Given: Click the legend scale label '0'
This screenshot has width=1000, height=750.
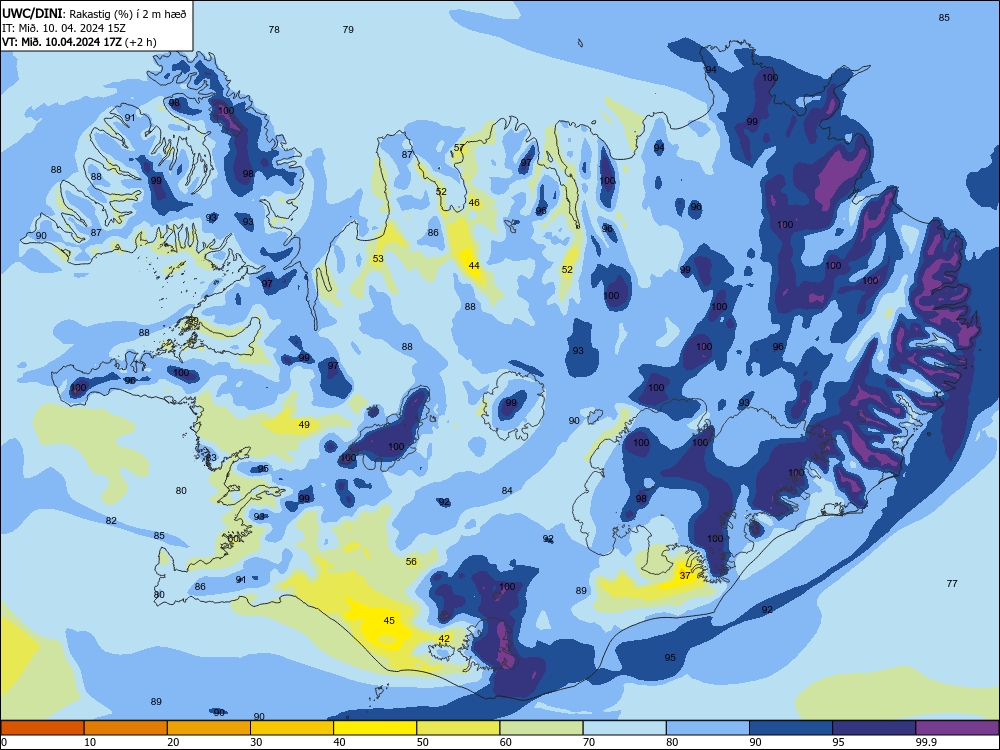Looking at the screenshot, I should (4, 742).
